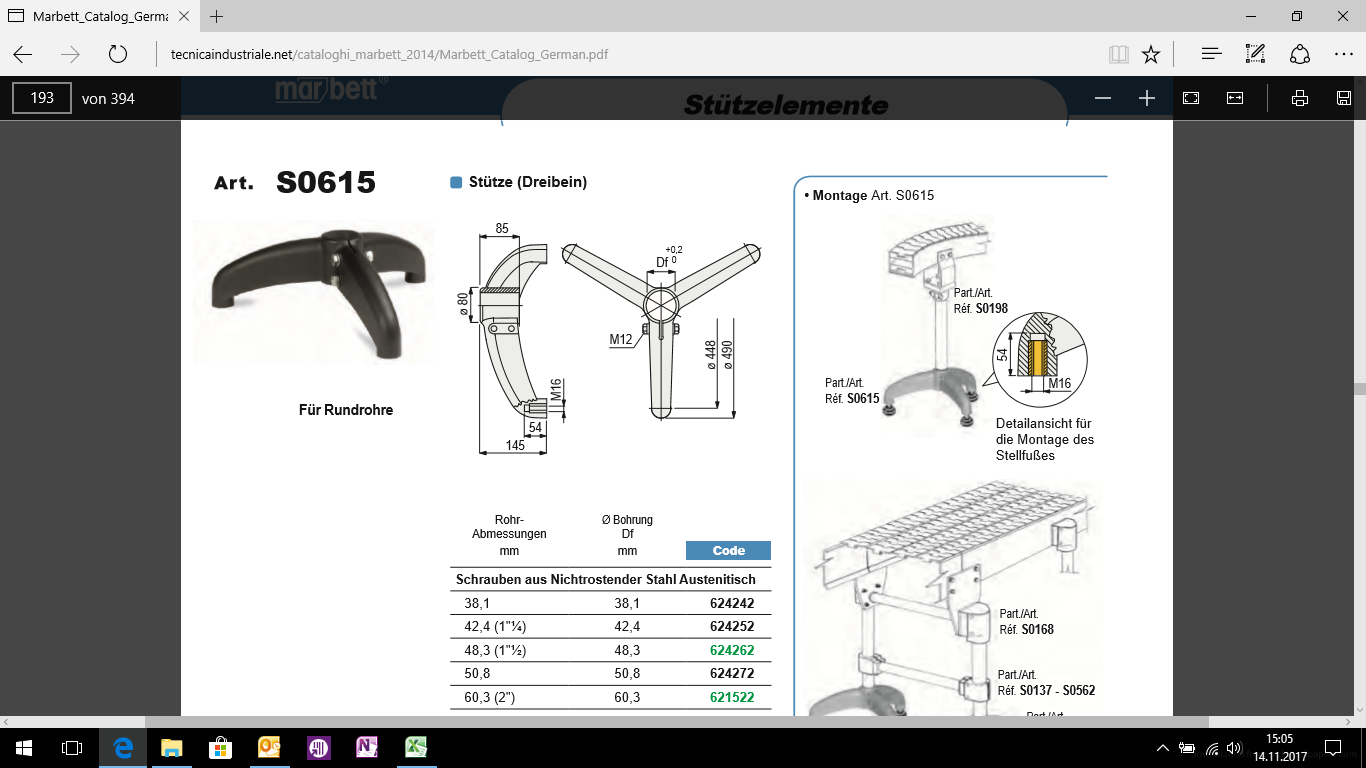Open the Make a Web Note tool

(1255, 54)
